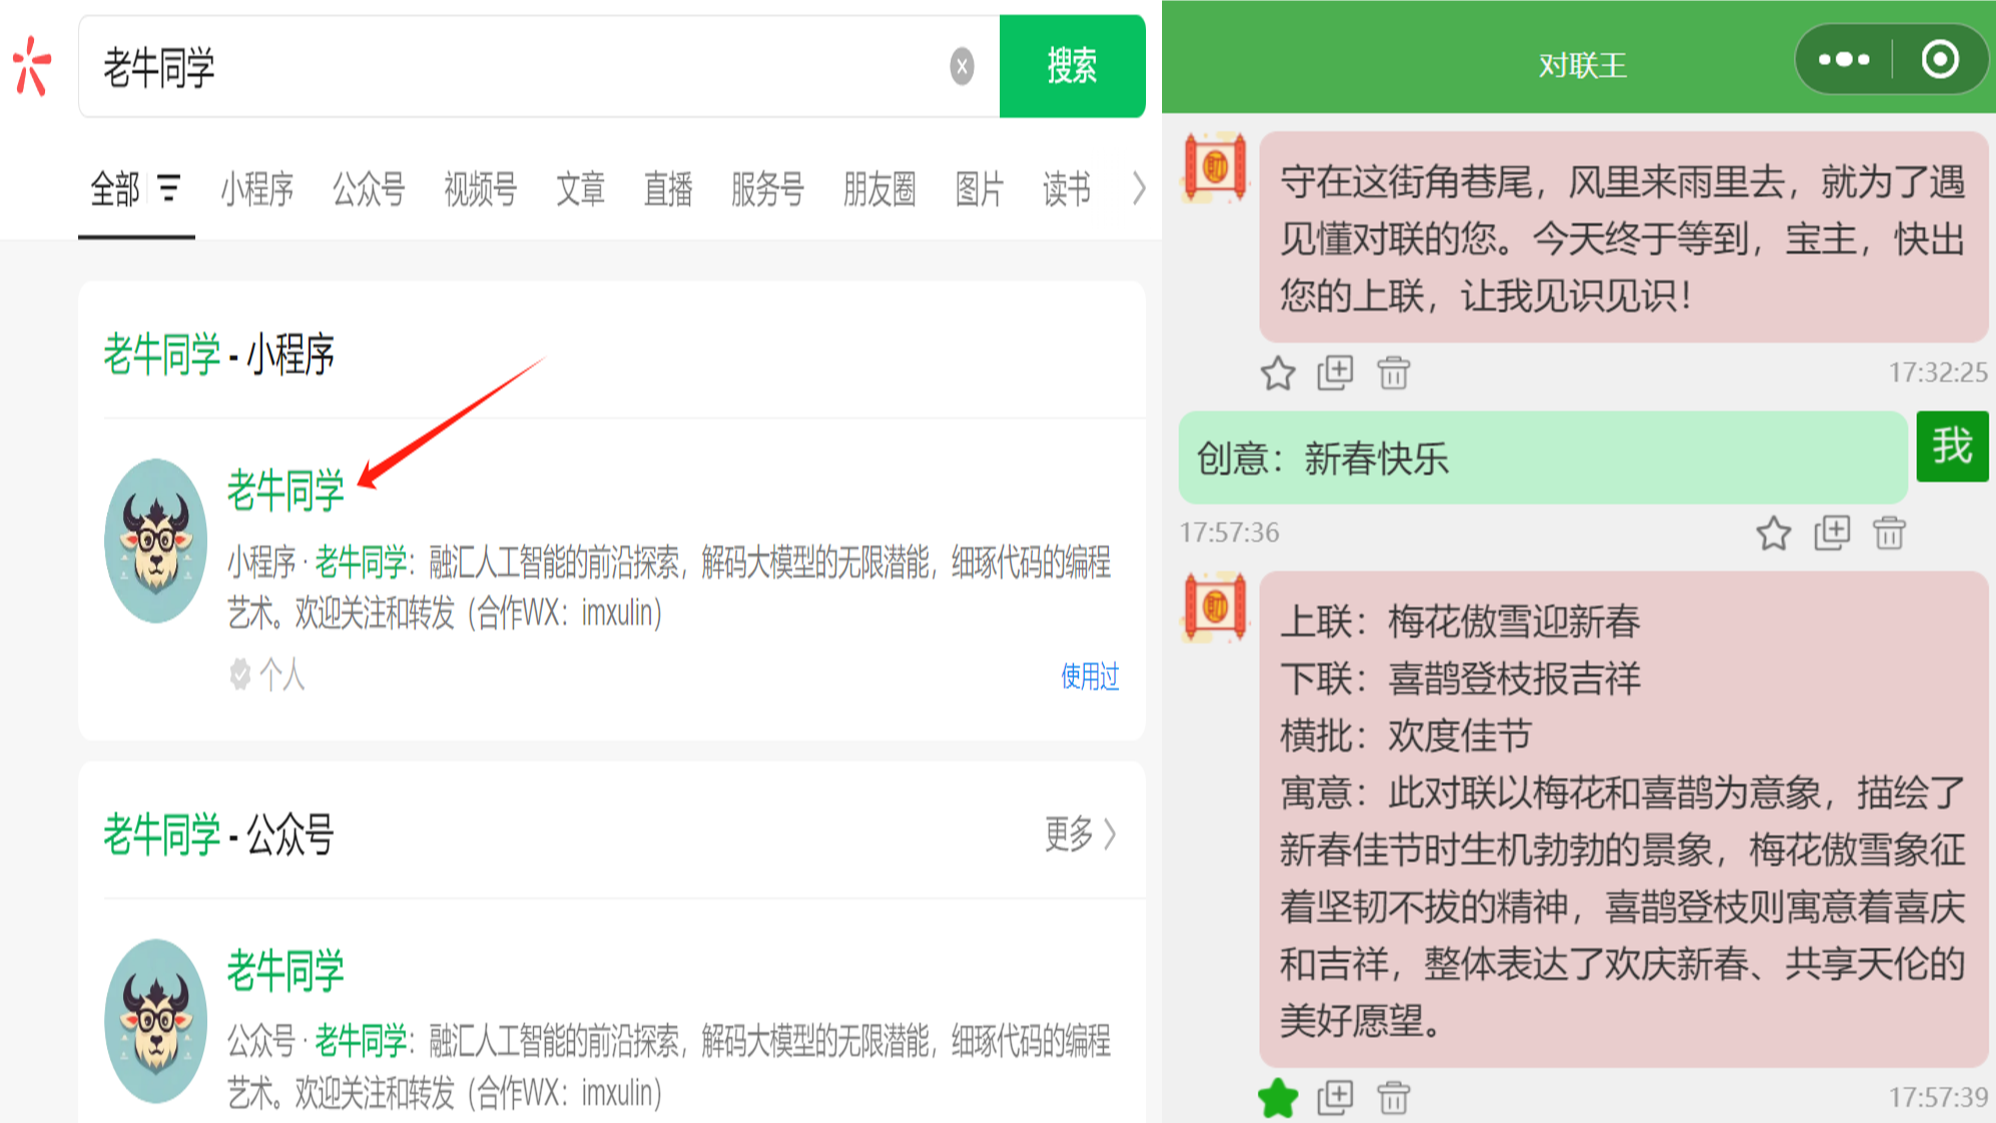
Task: Switch to the 视频号 tab
Action: [x=481, y=188]
